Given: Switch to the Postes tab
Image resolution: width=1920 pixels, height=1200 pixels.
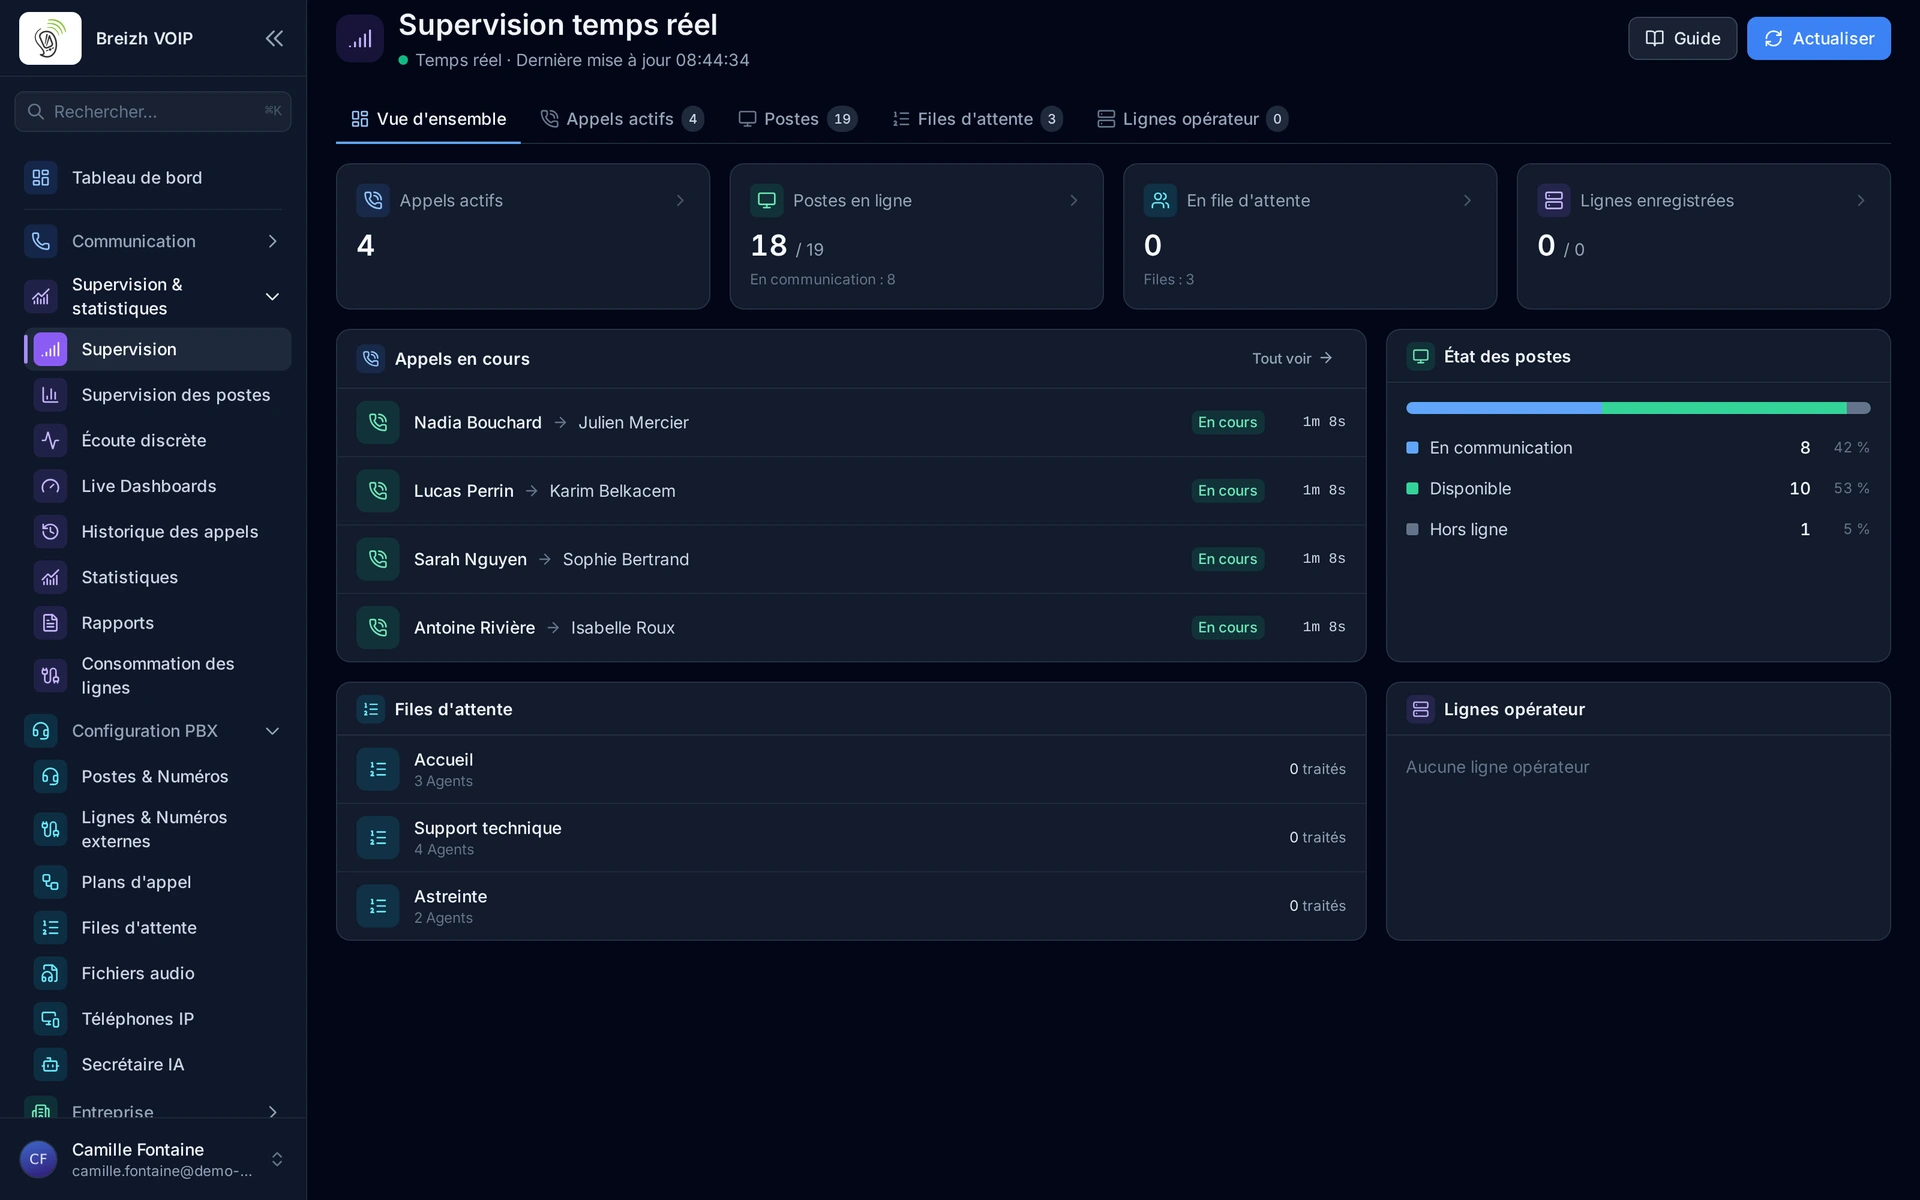Looking at the screenshot, I should [x=797, y=119].
